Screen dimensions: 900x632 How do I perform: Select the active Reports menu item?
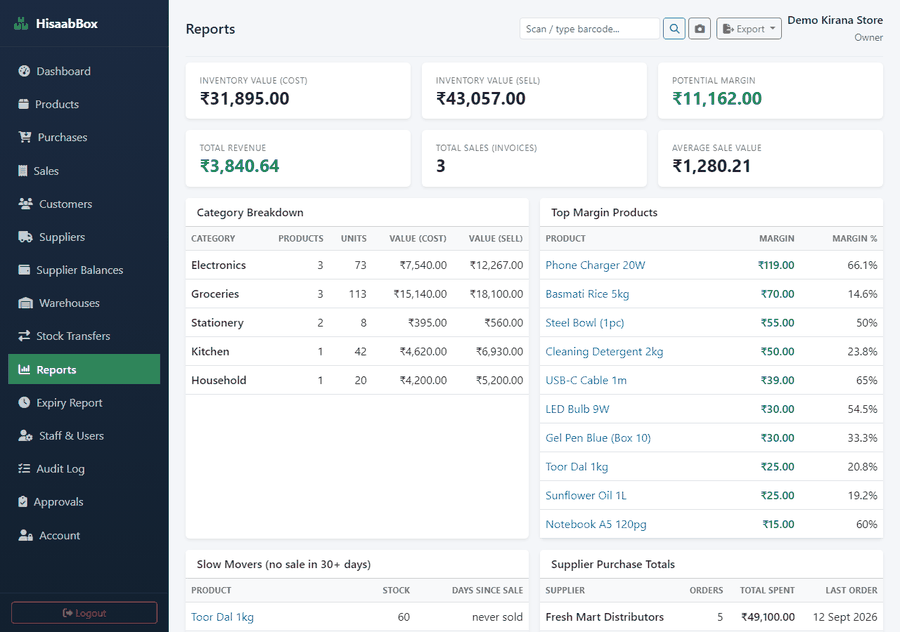pos(84,369)
